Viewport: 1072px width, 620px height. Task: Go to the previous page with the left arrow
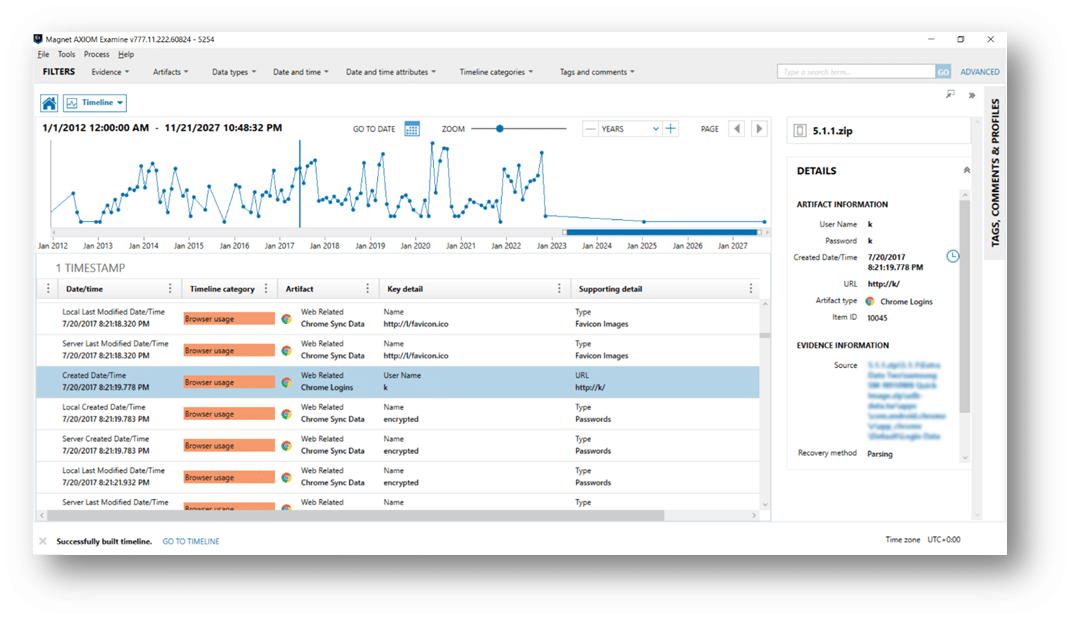(737, 129)
